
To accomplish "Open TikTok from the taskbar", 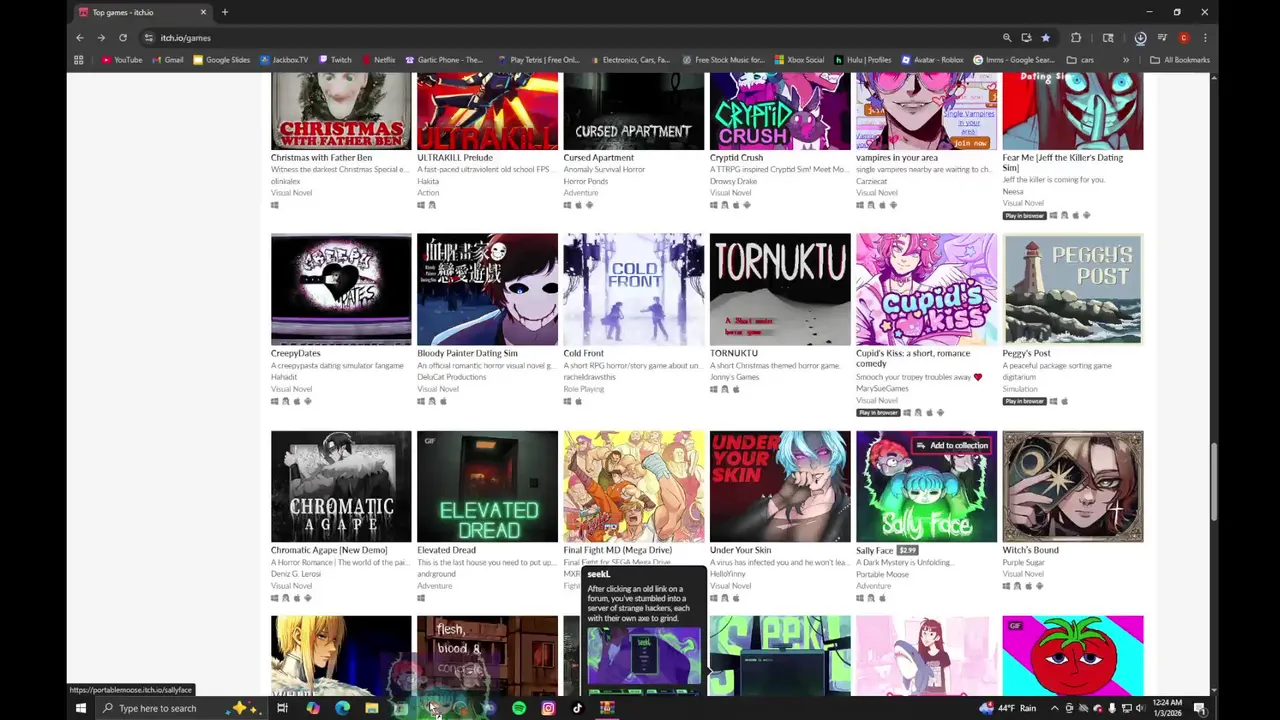I will click(x=577, y=708).
